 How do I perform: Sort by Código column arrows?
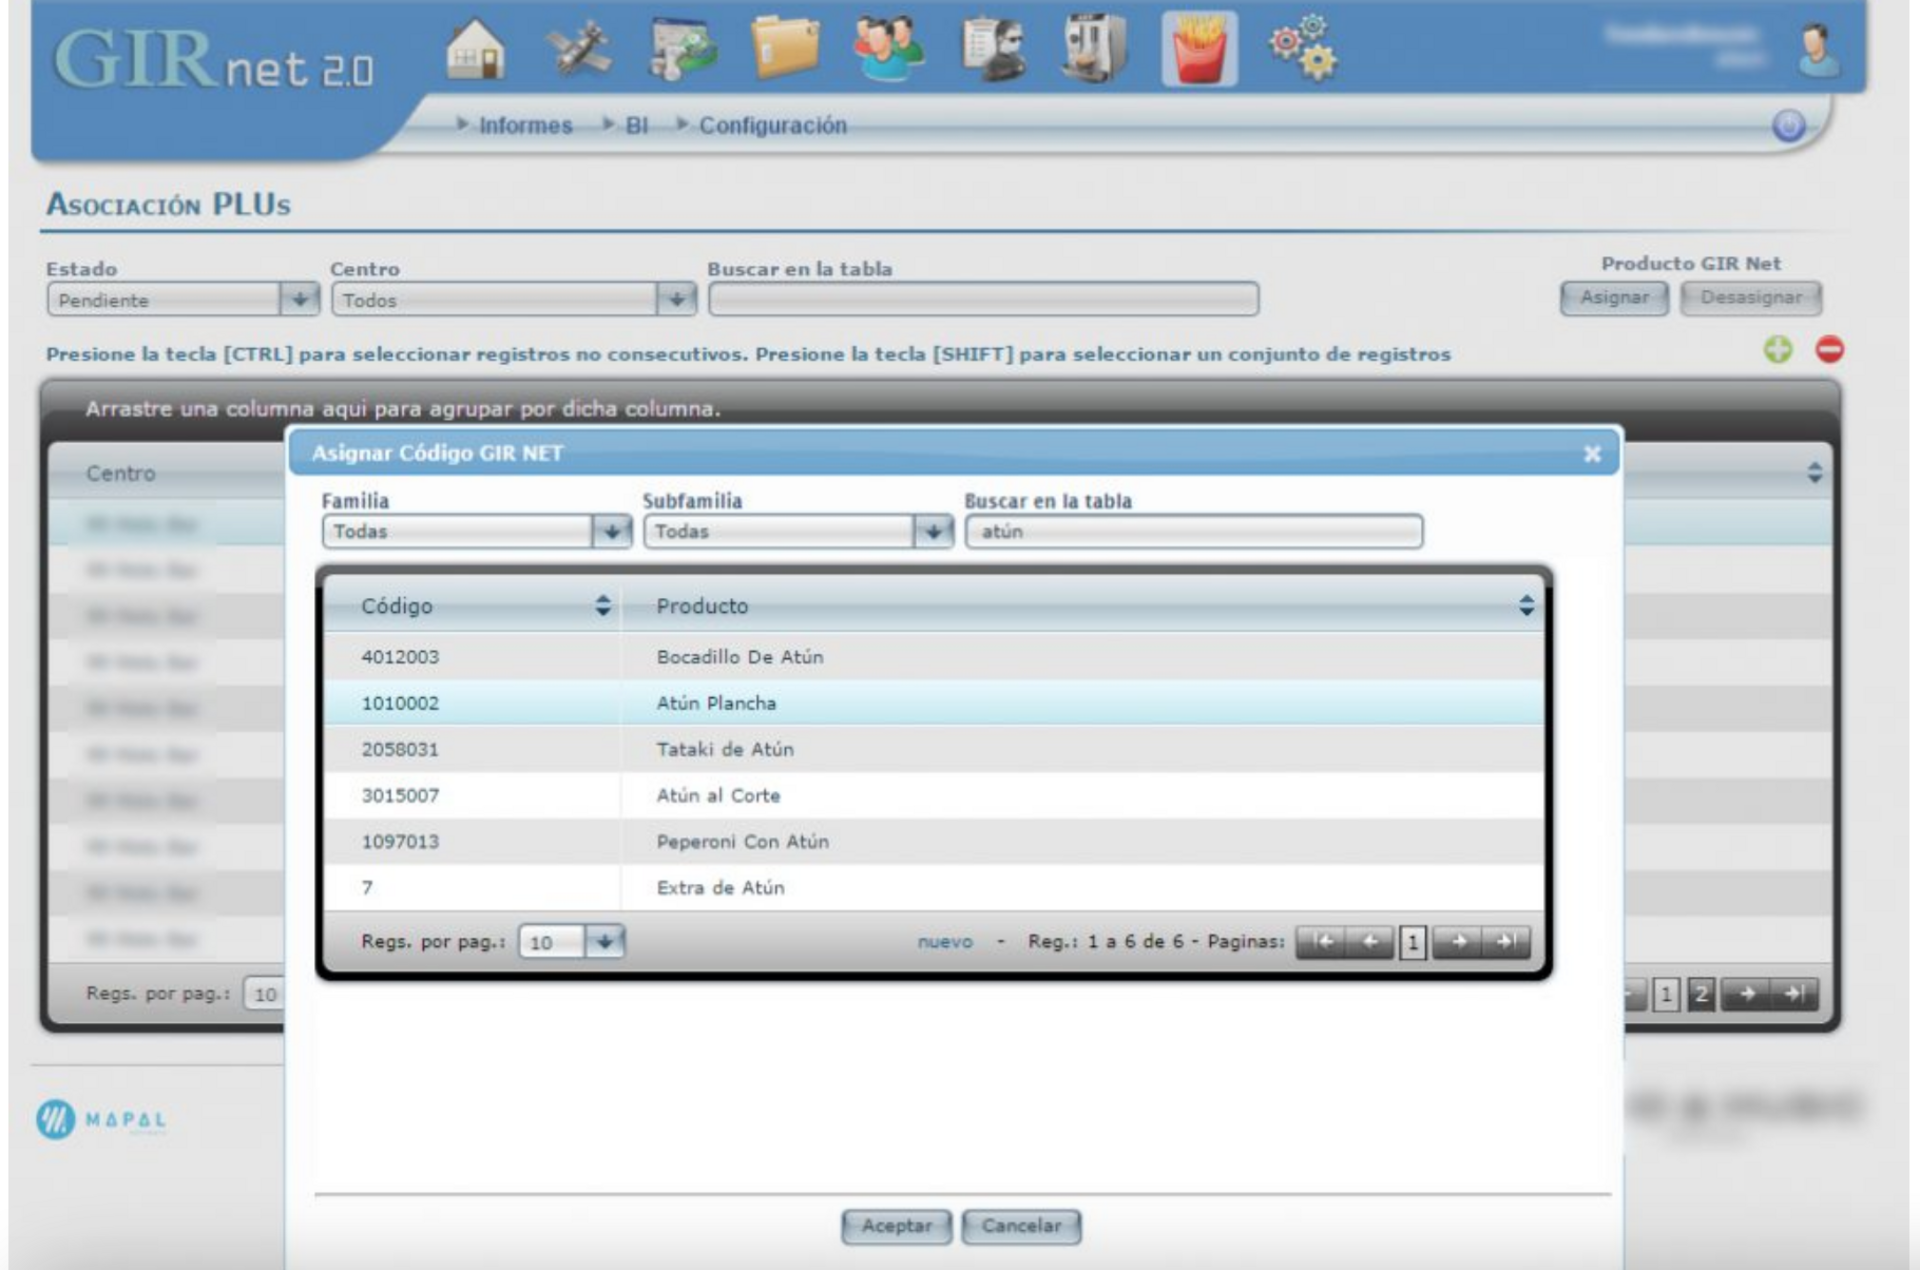[x=602, y=605]
